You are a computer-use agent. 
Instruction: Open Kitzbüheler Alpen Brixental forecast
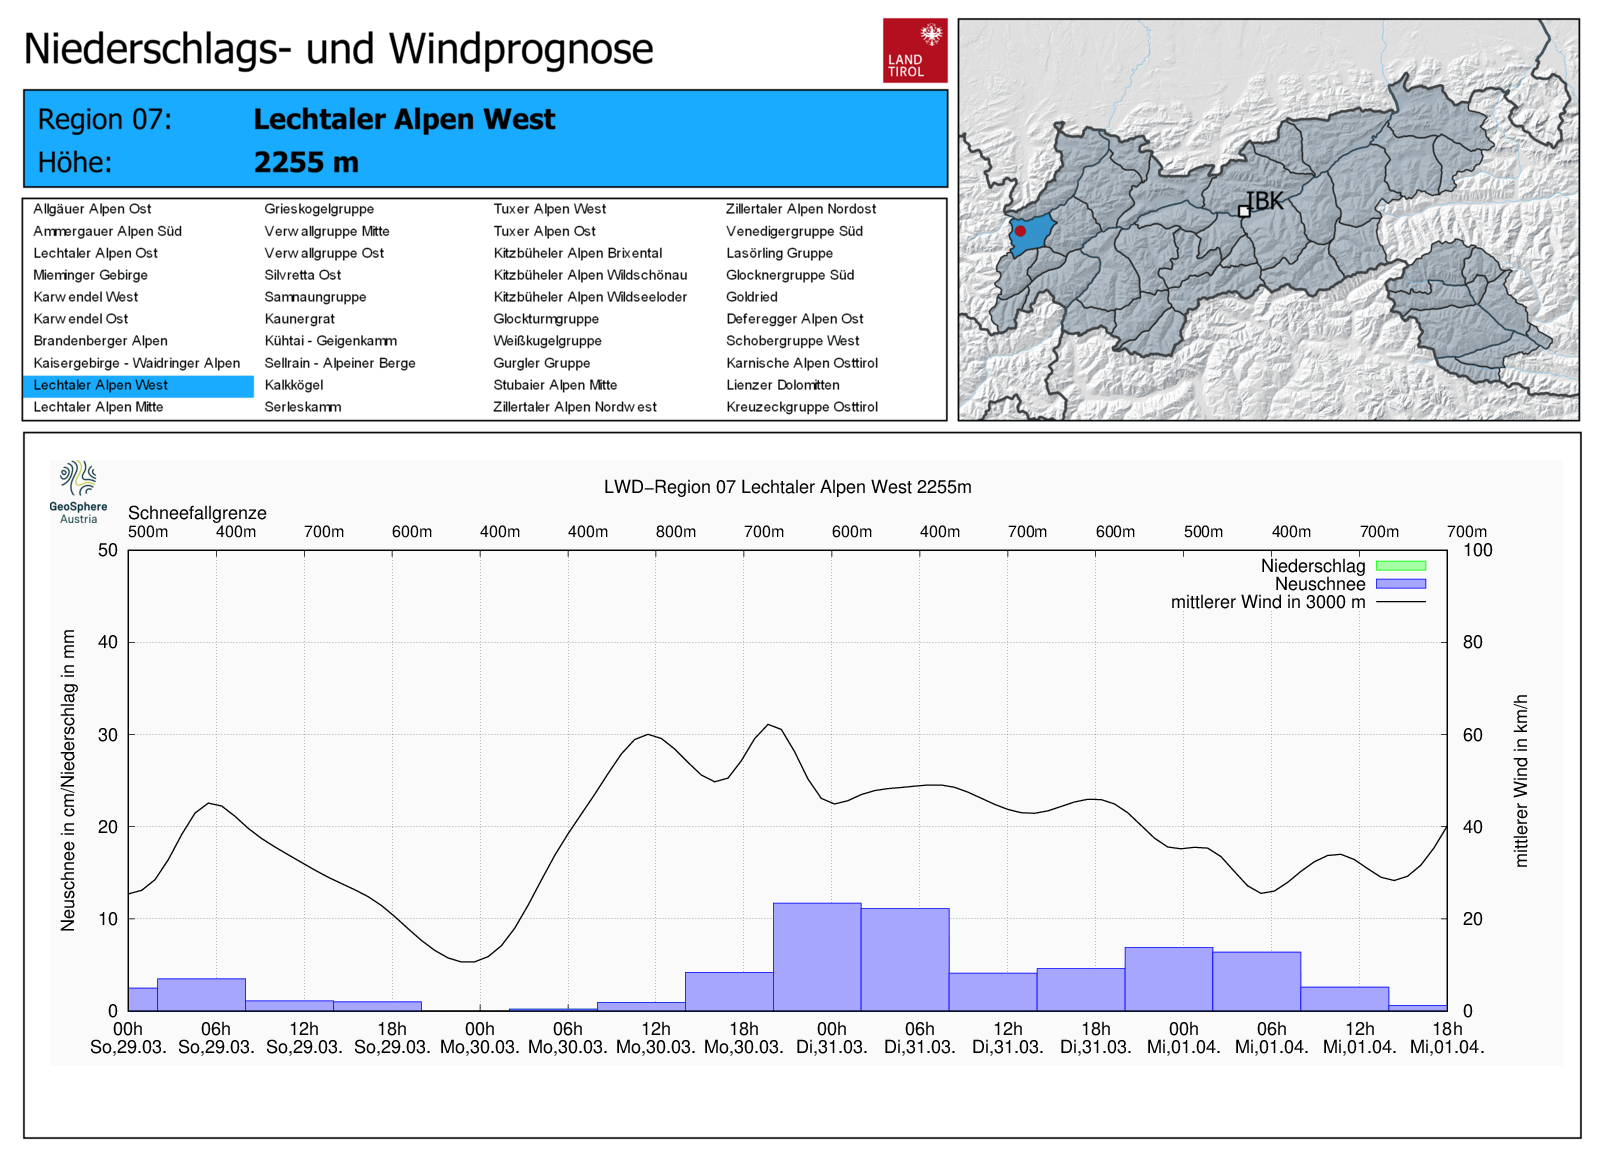tap(577, 253)
